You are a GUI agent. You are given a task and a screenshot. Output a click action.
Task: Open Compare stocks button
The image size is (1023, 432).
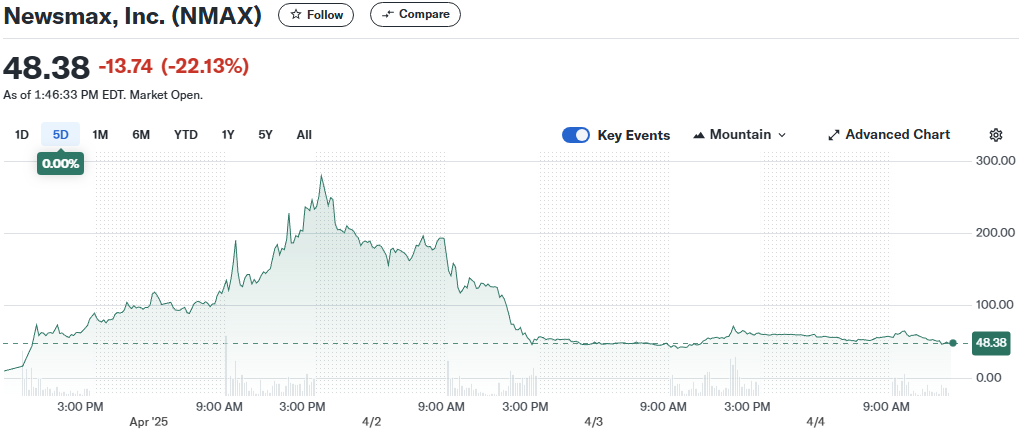(x=415, y=14)
